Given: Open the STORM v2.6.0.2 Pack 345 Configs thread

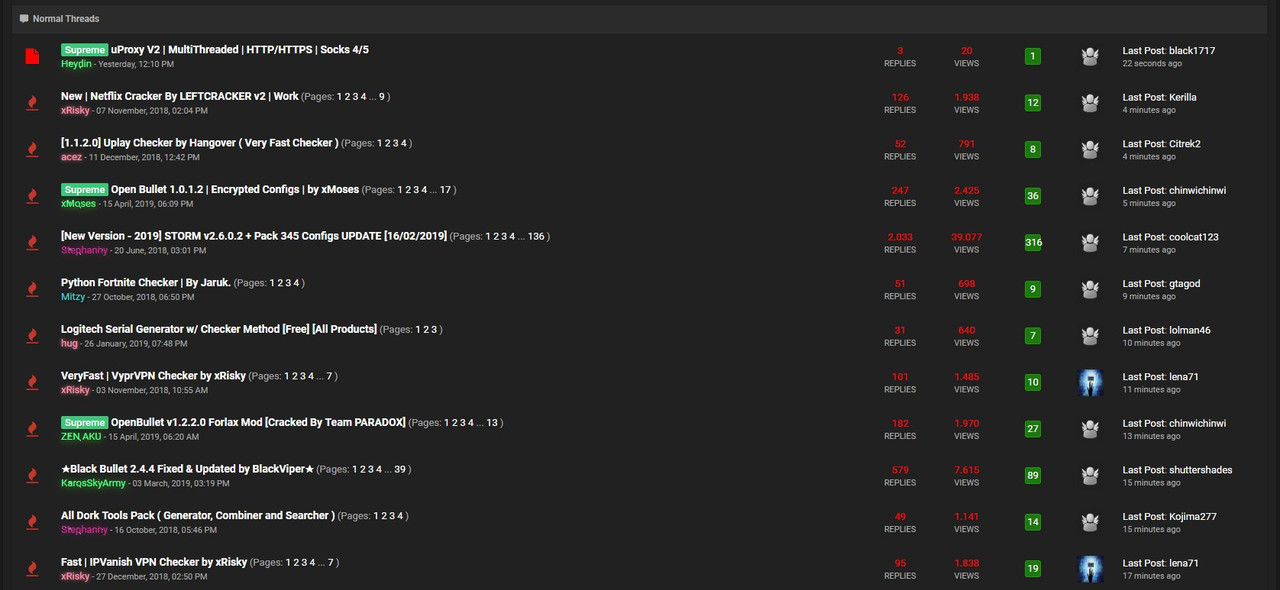Looking at the screenshot, I should (254, 237).
